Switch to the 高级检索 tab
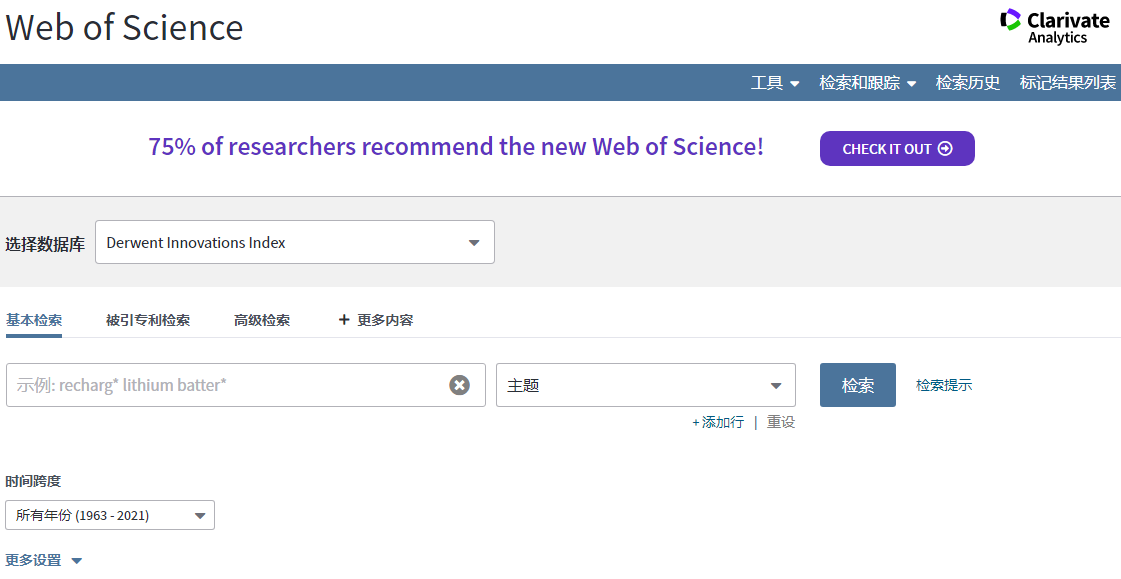This screenshot has height=579, width=1121. tap(262, 320)
